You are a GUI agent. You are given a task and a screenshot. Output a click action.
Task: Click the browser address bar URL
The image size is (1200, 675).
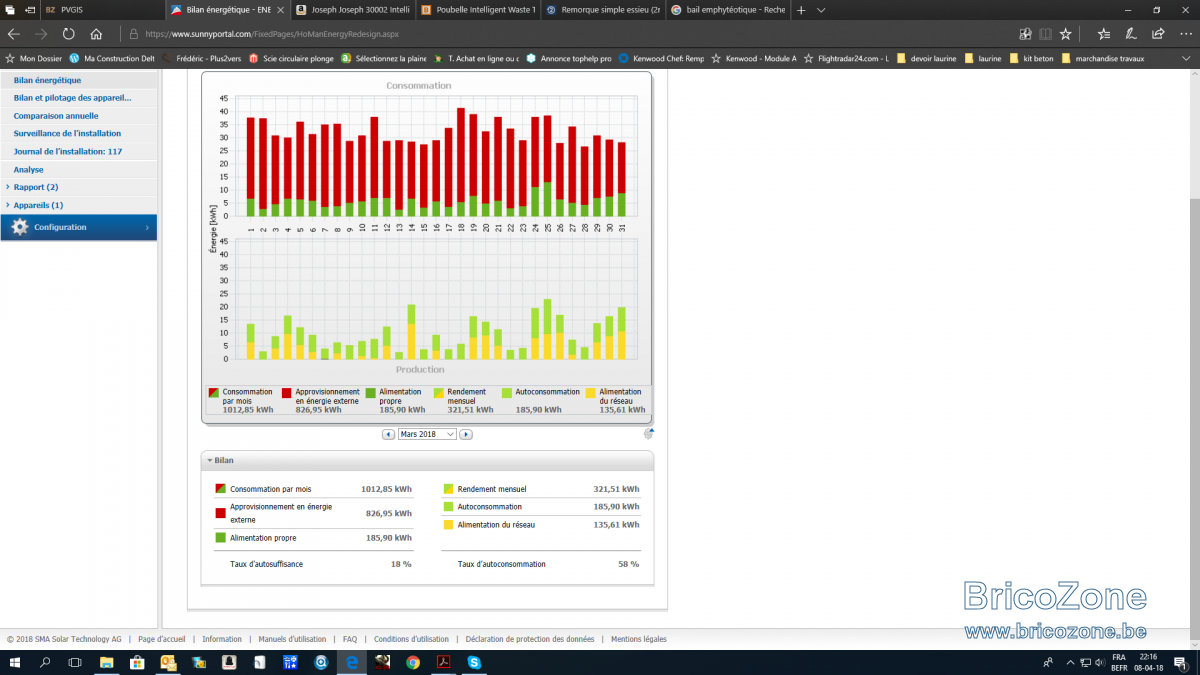[x=272, y=33]
